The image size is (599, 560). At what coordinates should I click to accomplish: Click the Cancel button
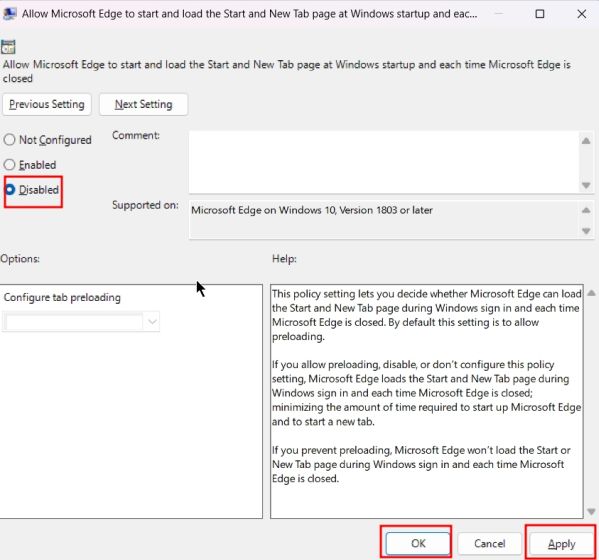[489, 543]
